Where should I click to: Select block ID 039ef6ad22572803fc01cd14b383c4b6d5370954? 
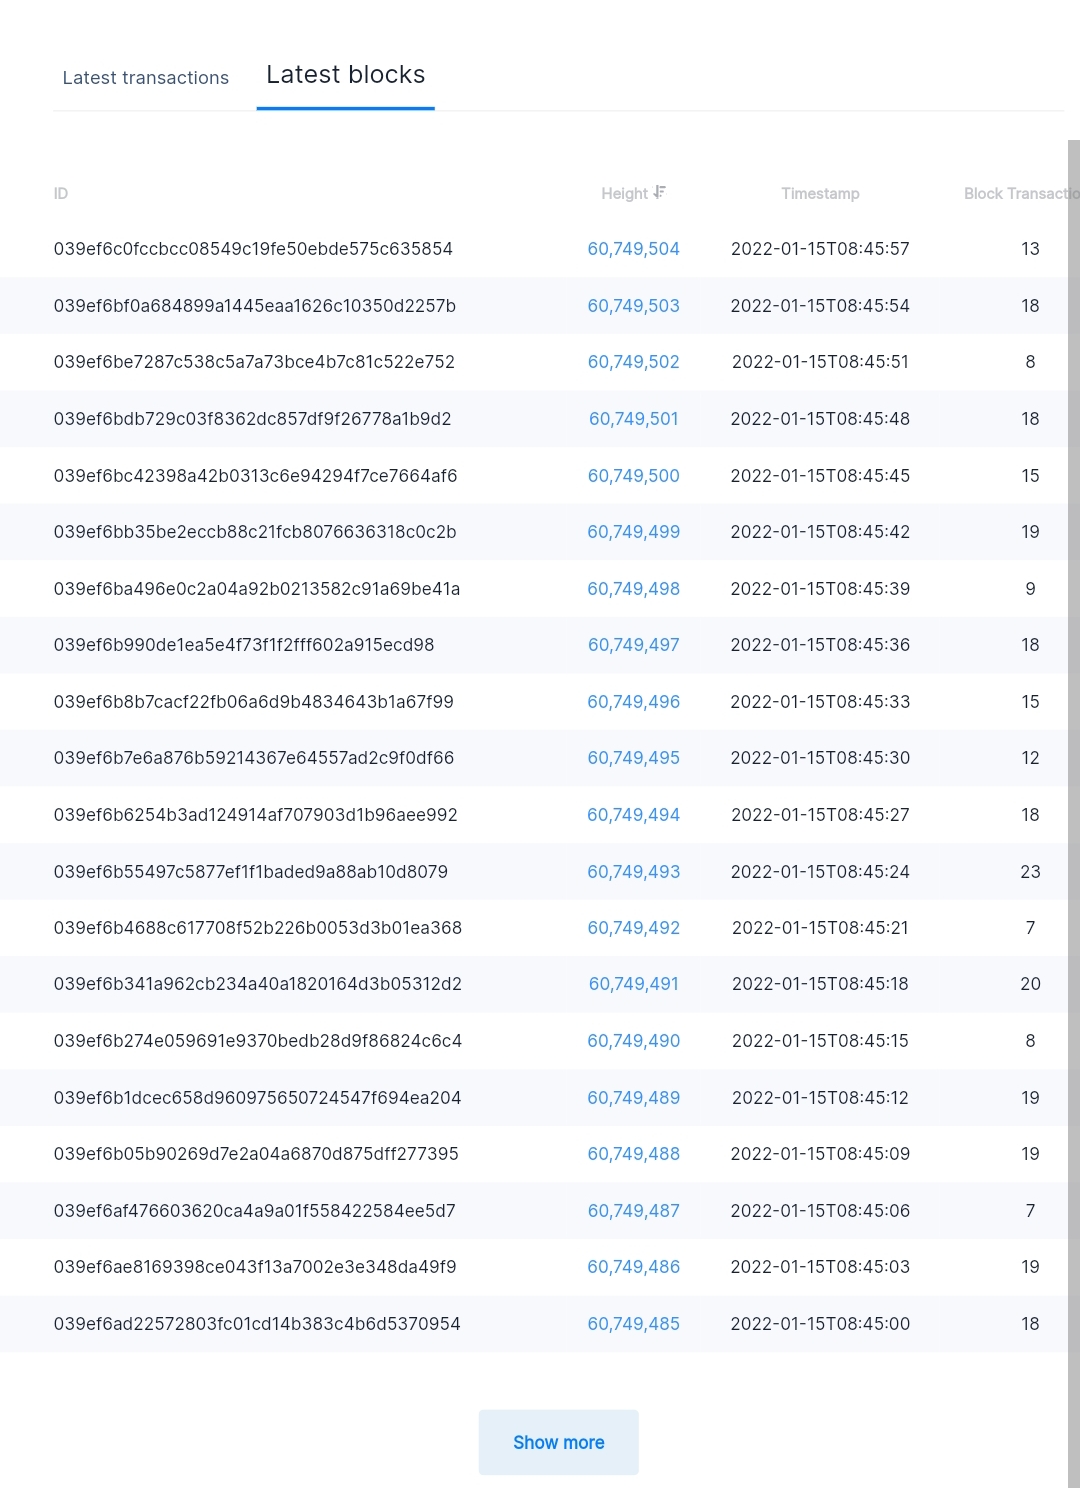(257, 1324)
